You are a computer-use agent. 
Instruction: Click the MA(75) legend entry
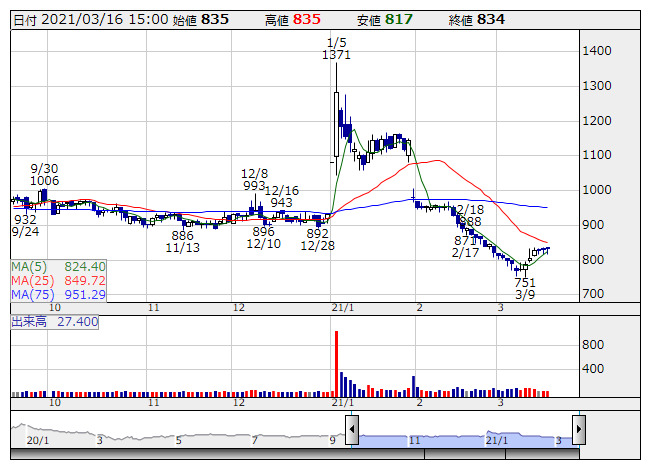[x=58, y=294]
